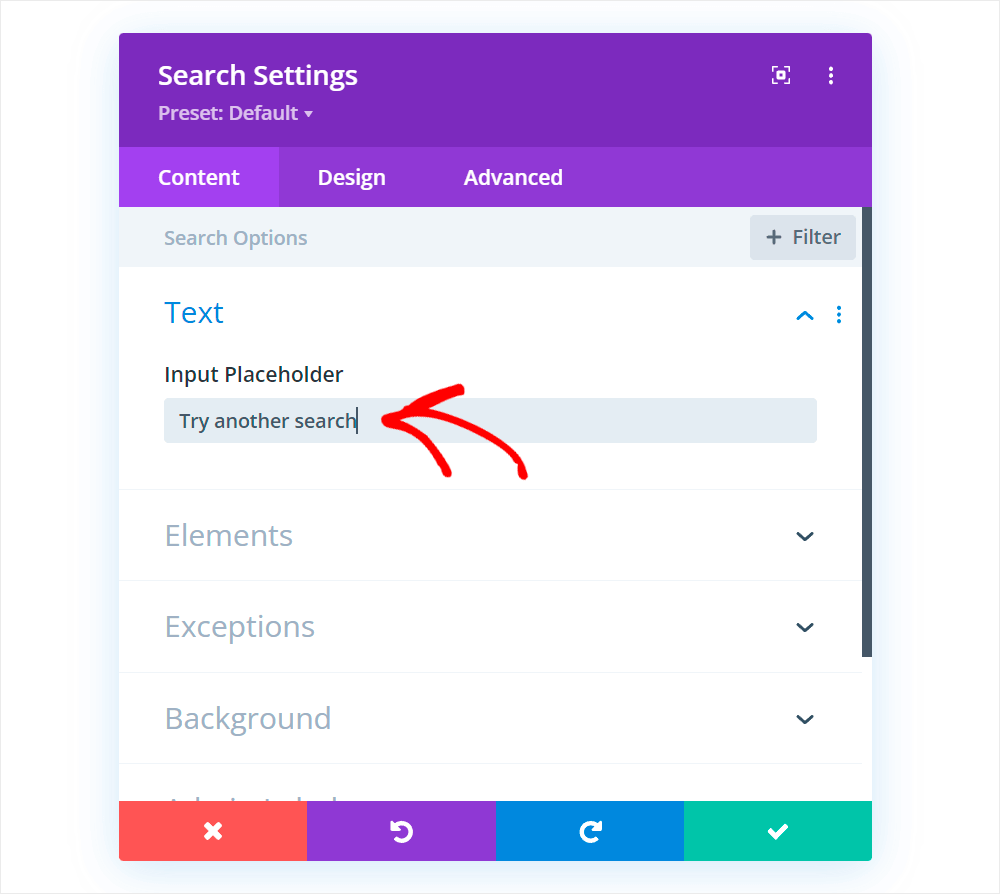The width and height of the screenshot is (1000, 894).
Task: Open the Preset: Default dropdown
Action: click(236, 113)
